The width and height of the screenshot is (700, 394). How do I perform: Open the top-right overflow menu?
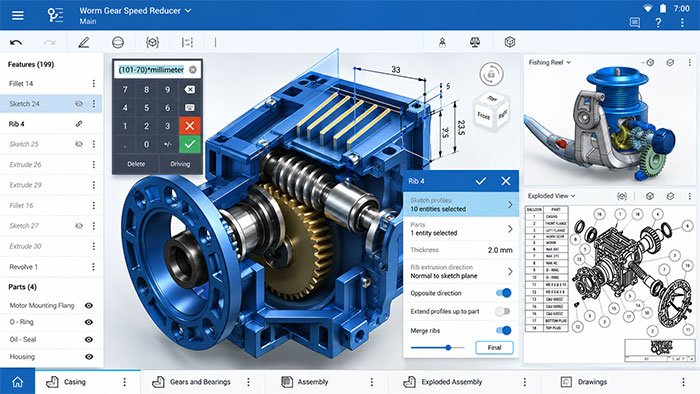[x=682, y=22]
